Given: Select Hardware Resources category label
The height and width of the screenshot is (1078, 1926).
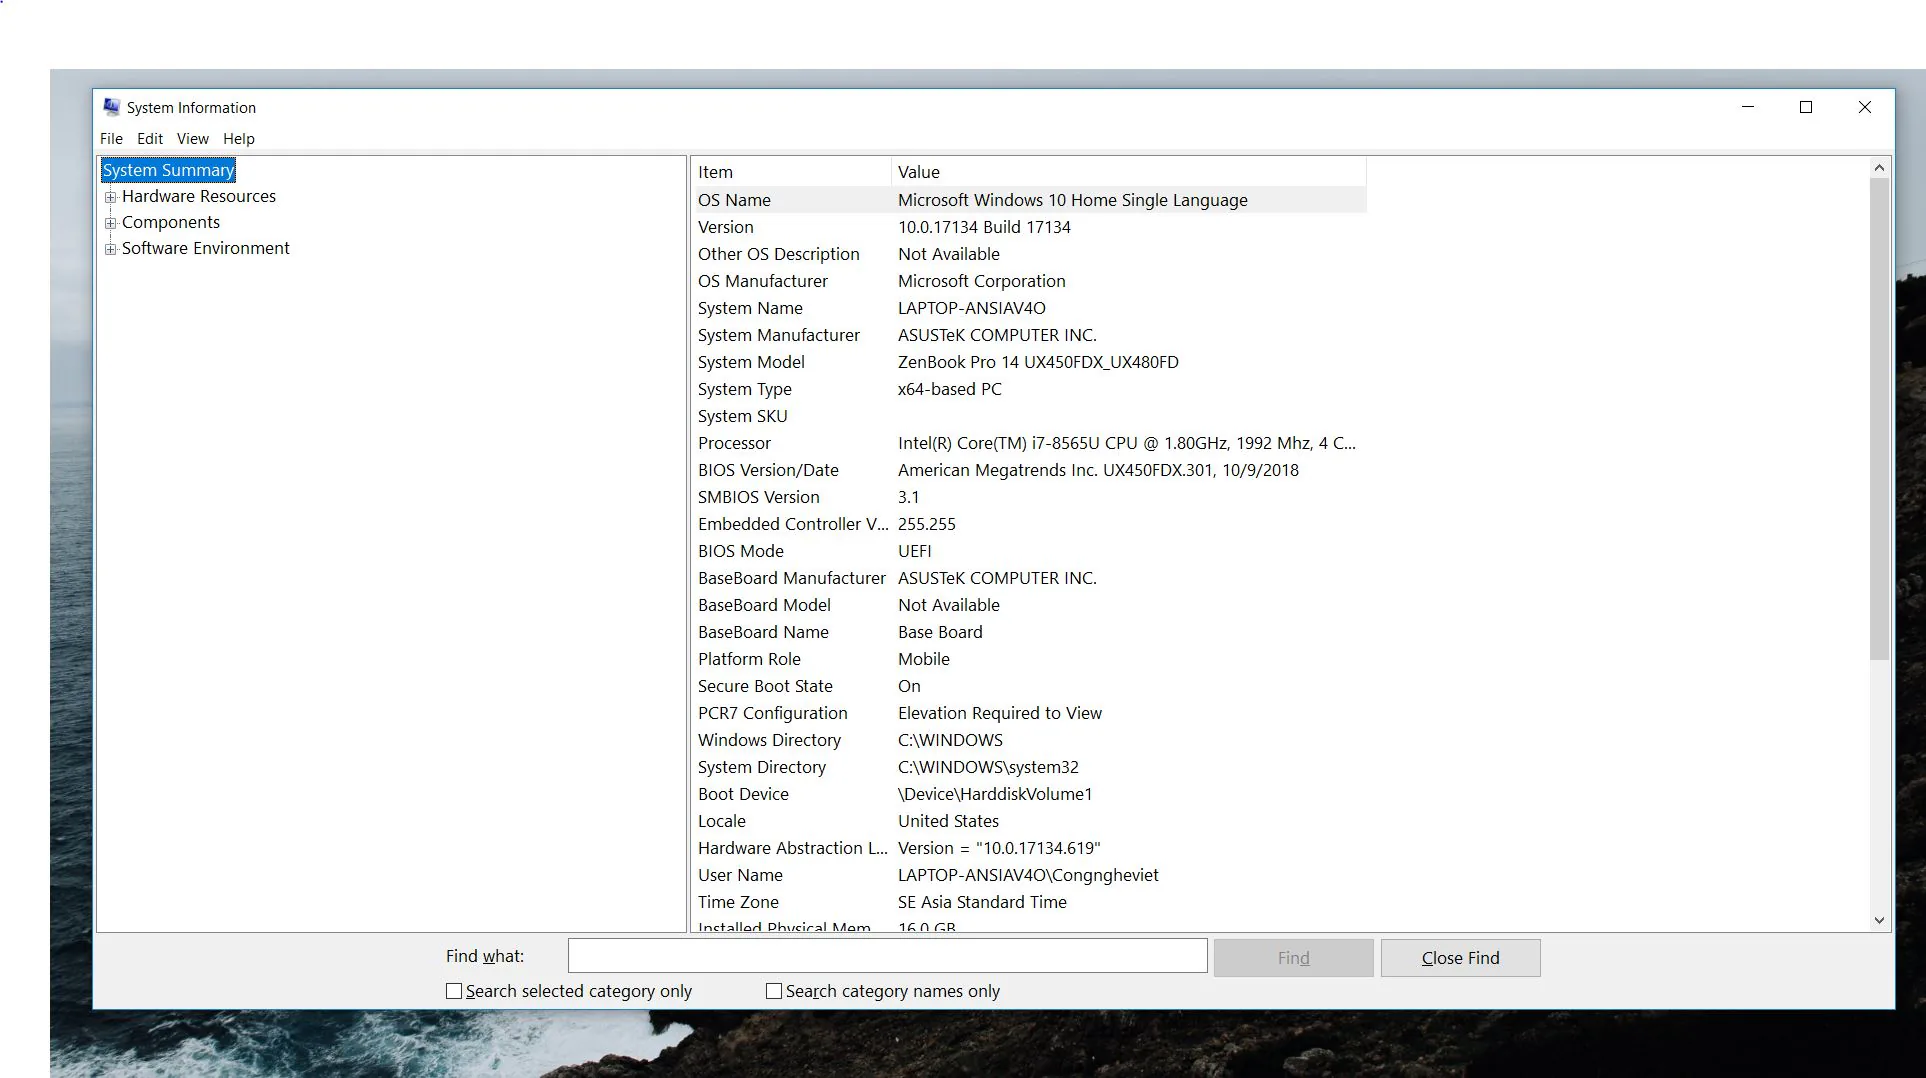Looking at the screenshot, I should 199,196.
